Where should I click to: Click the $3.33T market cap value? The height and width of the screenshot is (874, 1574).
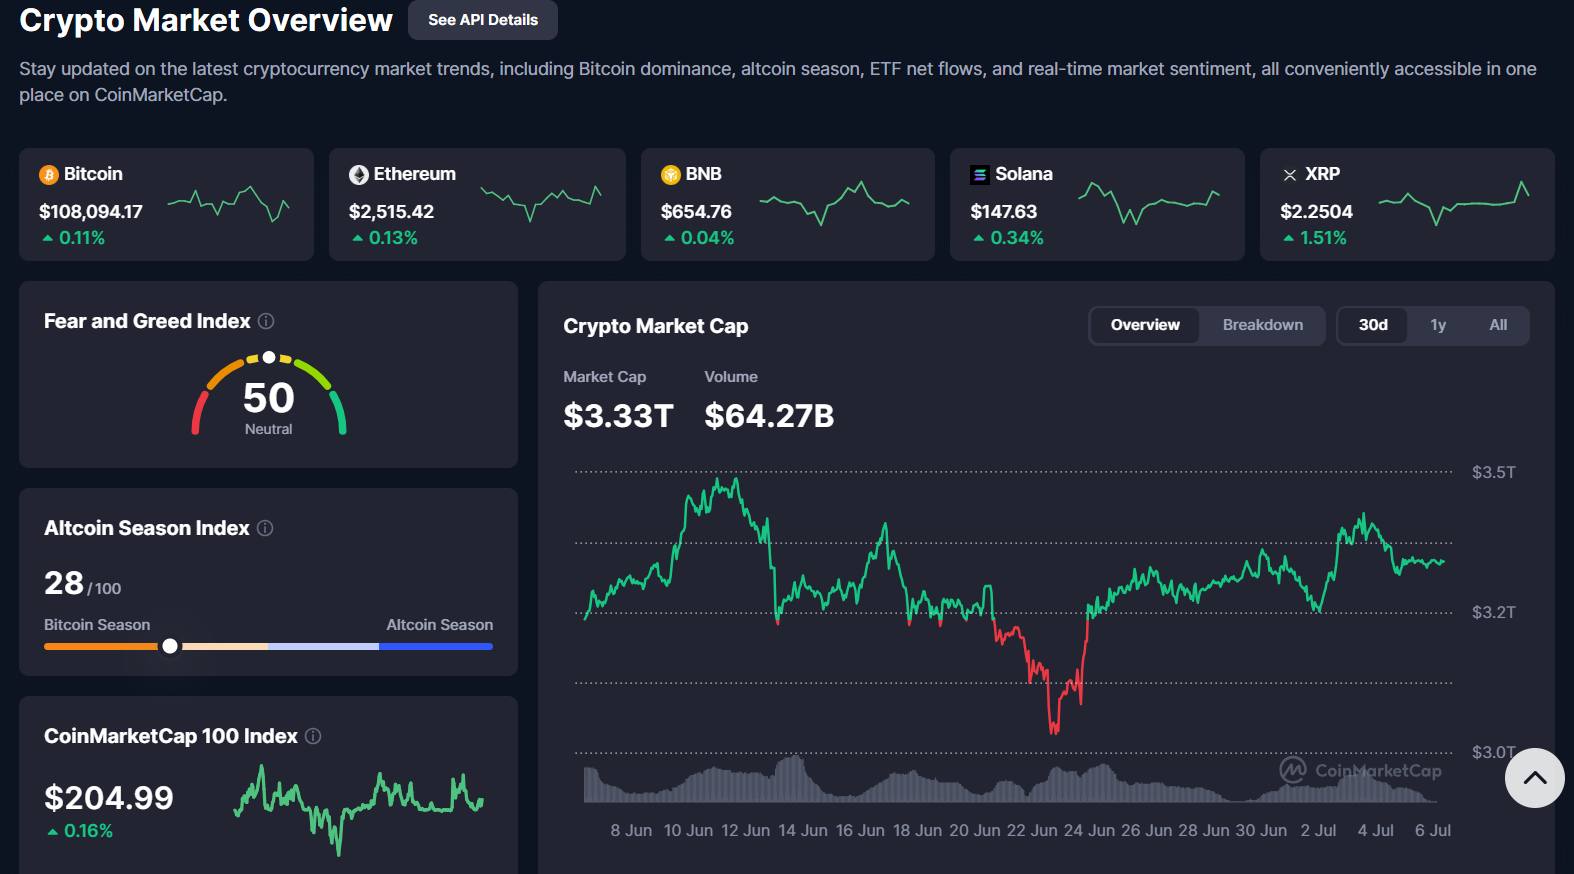[x=618, y=416]
